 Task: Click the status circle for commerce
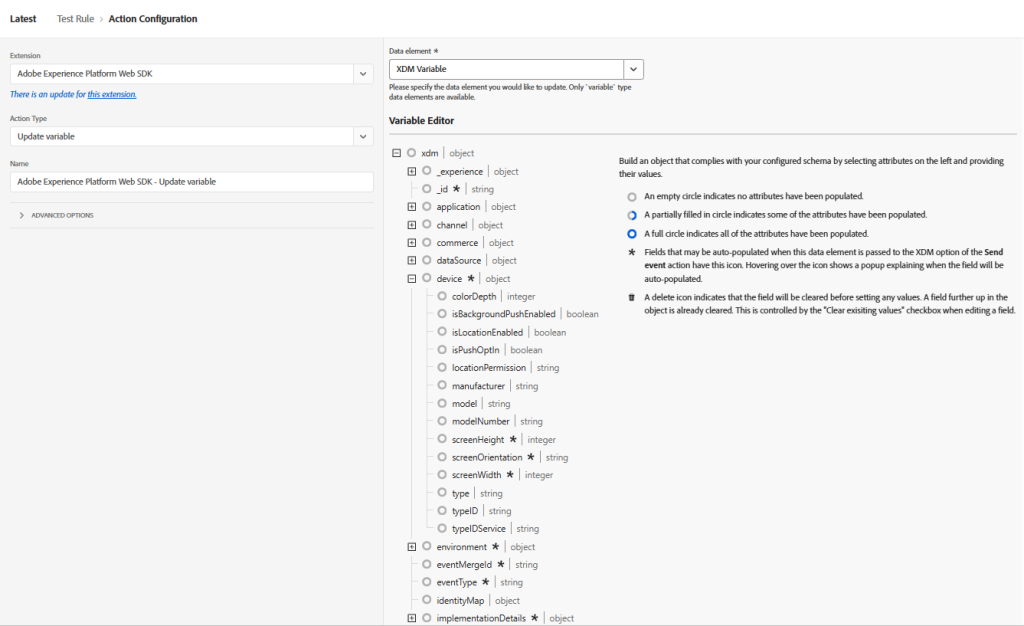tap(426, 242)
